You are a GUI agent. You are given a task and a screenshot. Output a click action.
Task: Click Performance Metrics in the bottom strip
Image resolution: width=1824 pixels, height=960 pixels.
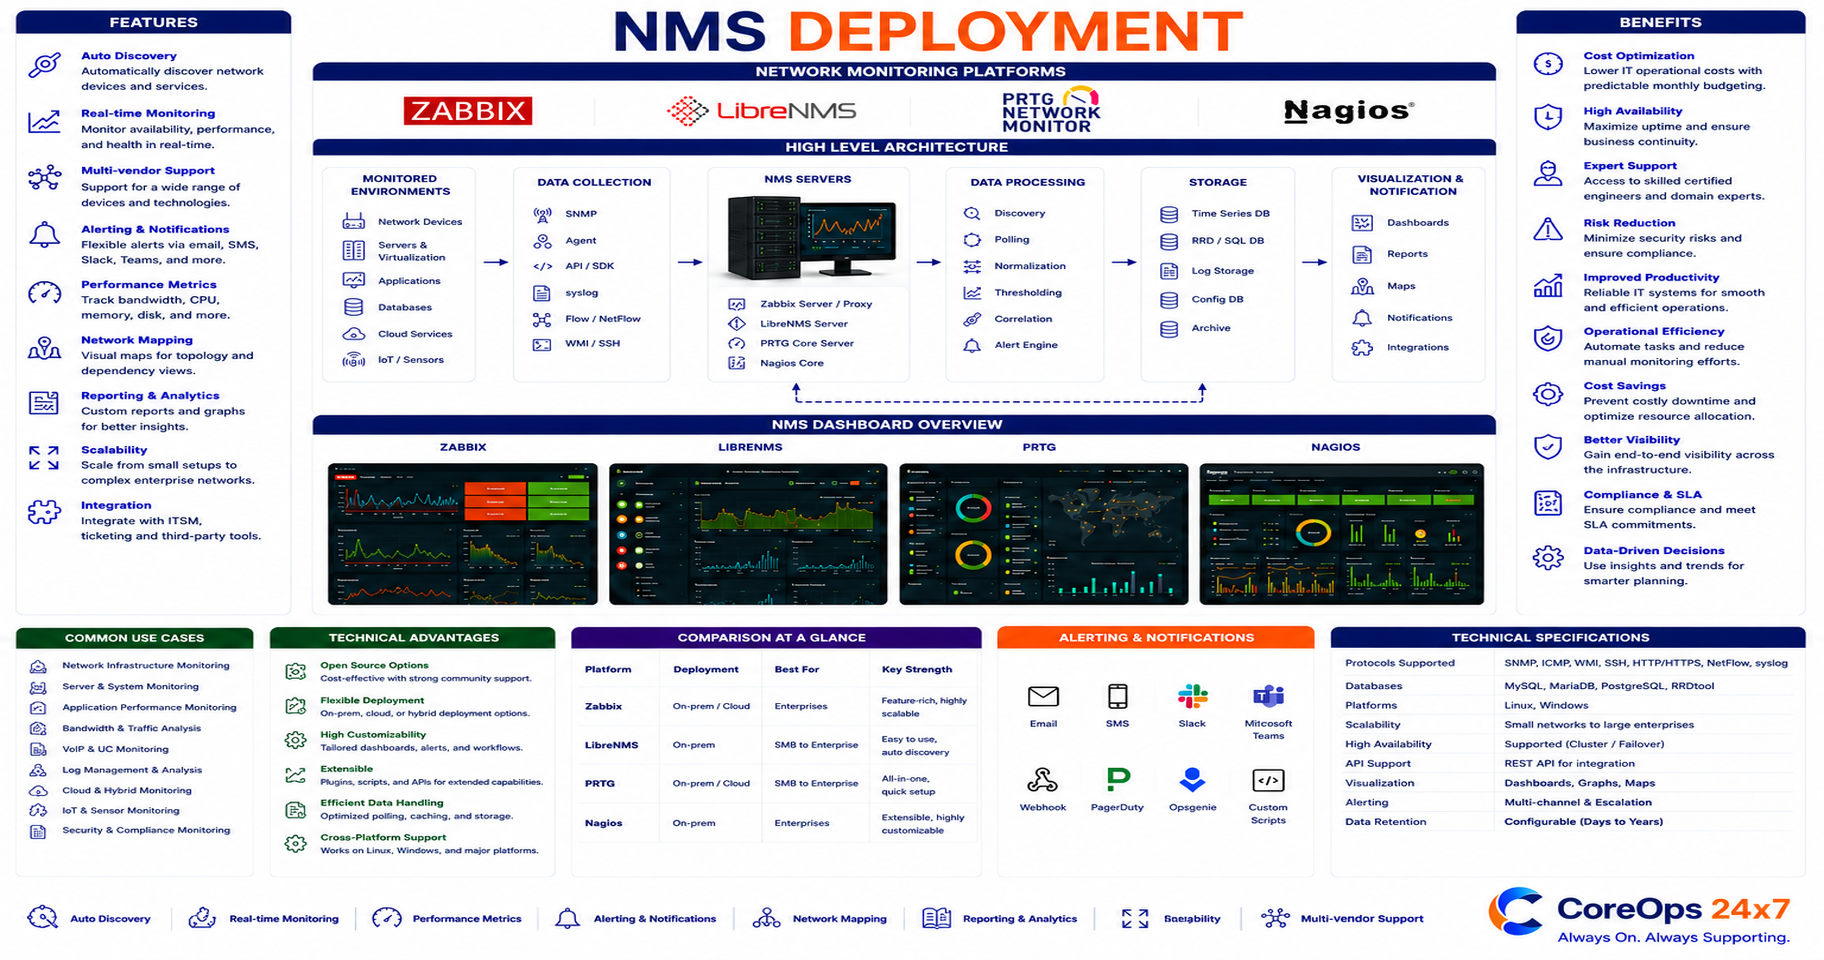tap(447, 918)
